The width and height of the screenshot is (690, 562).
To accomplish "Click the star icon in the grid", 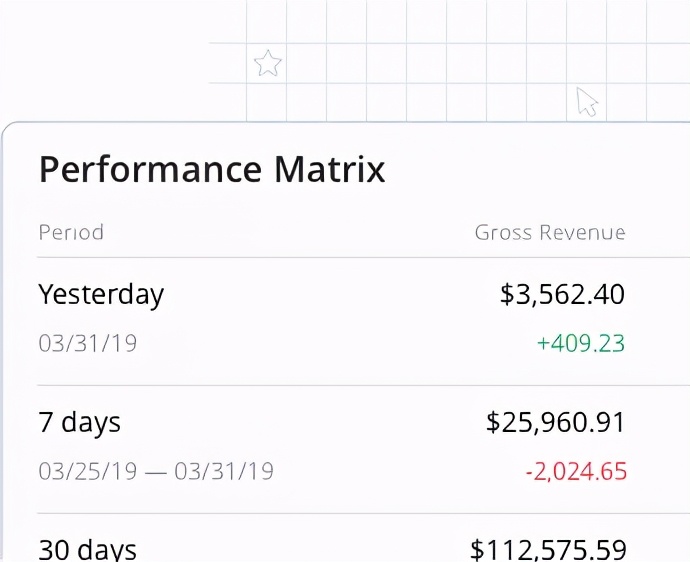I will click(267, 64).
